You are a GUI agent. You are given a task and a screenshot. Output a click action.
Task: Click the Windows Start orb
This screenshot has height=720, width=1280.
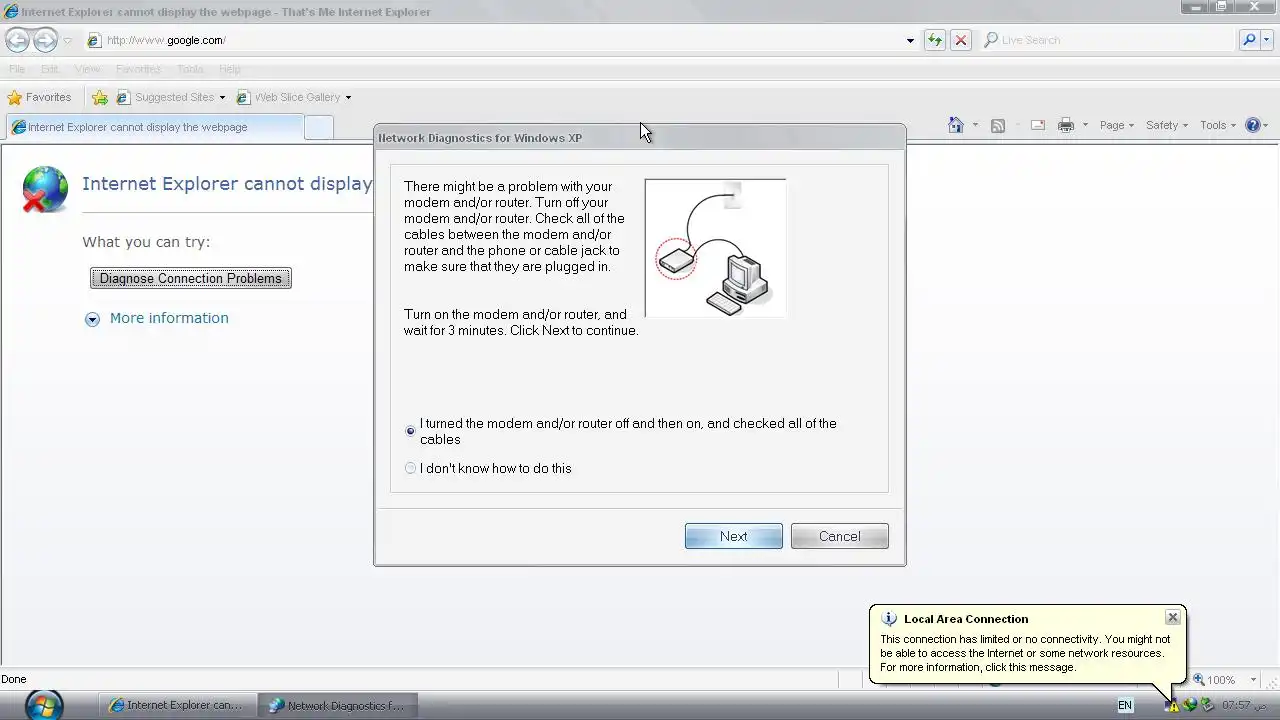coord(44,705)
